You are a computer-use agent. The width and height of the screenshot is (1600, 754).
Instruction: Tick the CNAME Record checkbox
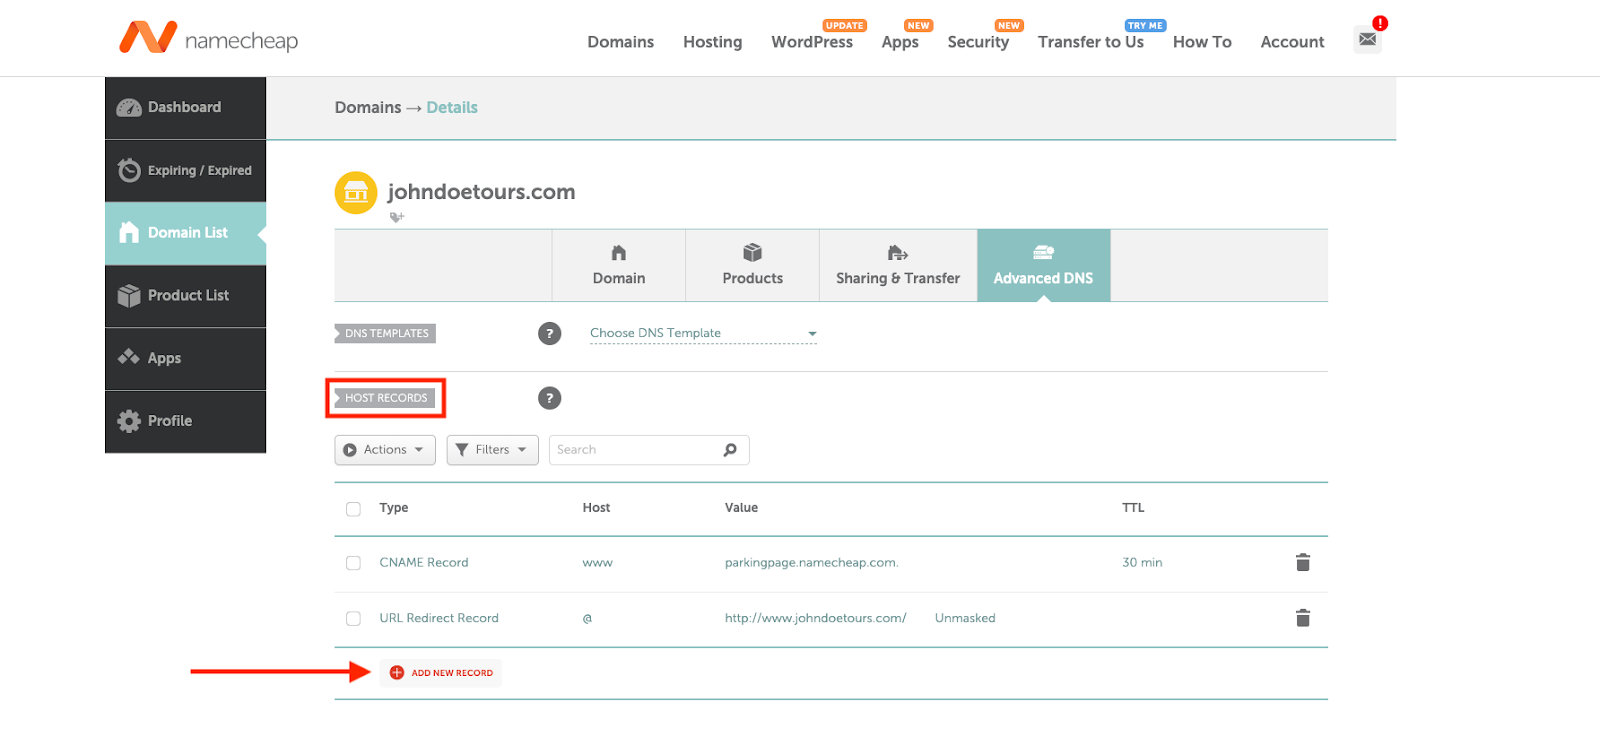[x=353, y=563]
